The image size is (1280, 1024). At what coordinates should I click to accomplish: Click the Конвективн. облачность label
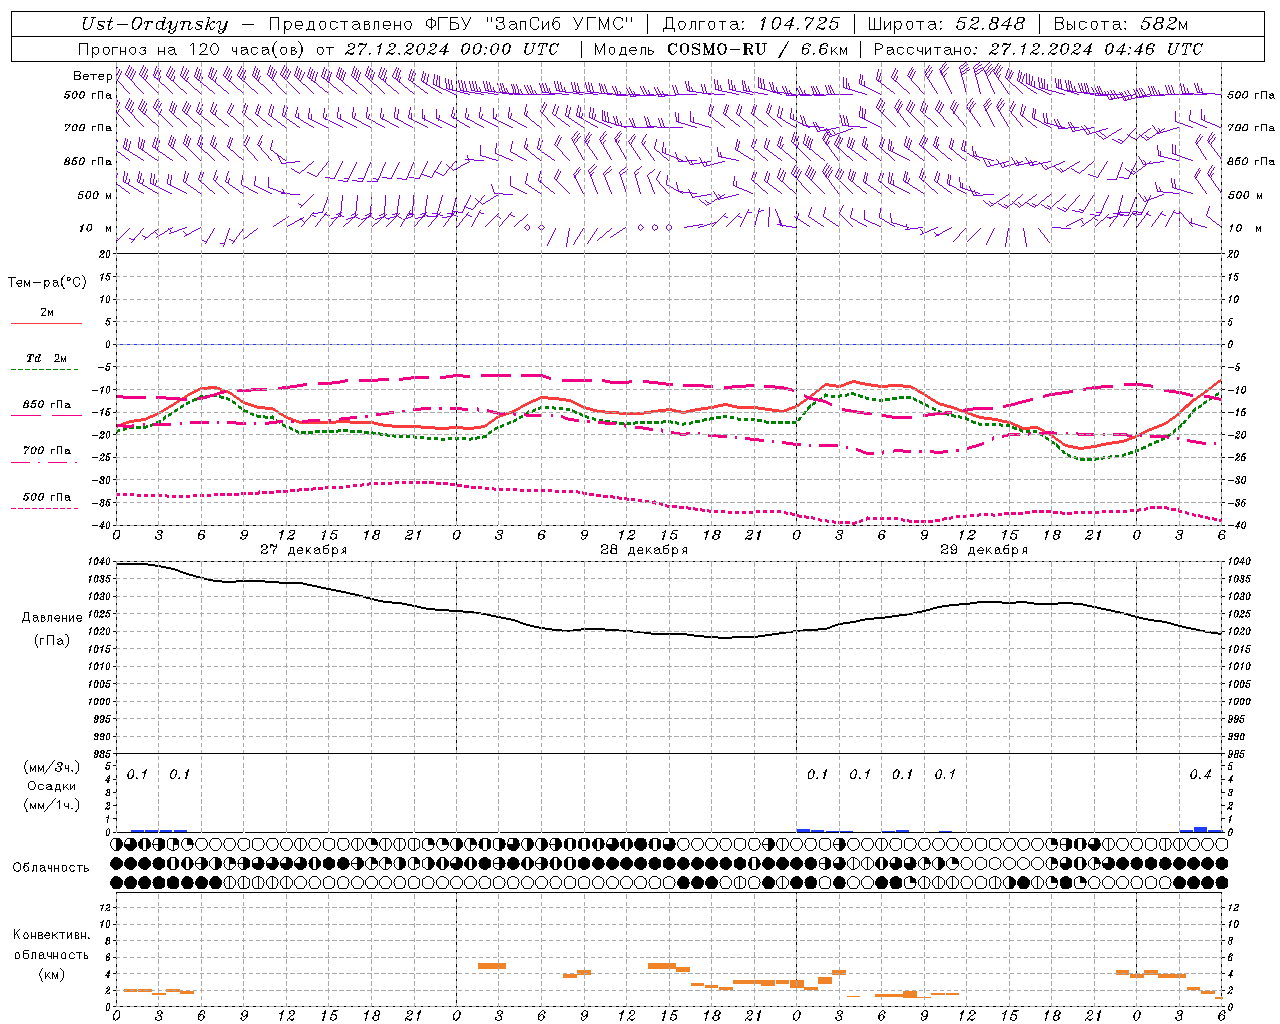point(51,945)
